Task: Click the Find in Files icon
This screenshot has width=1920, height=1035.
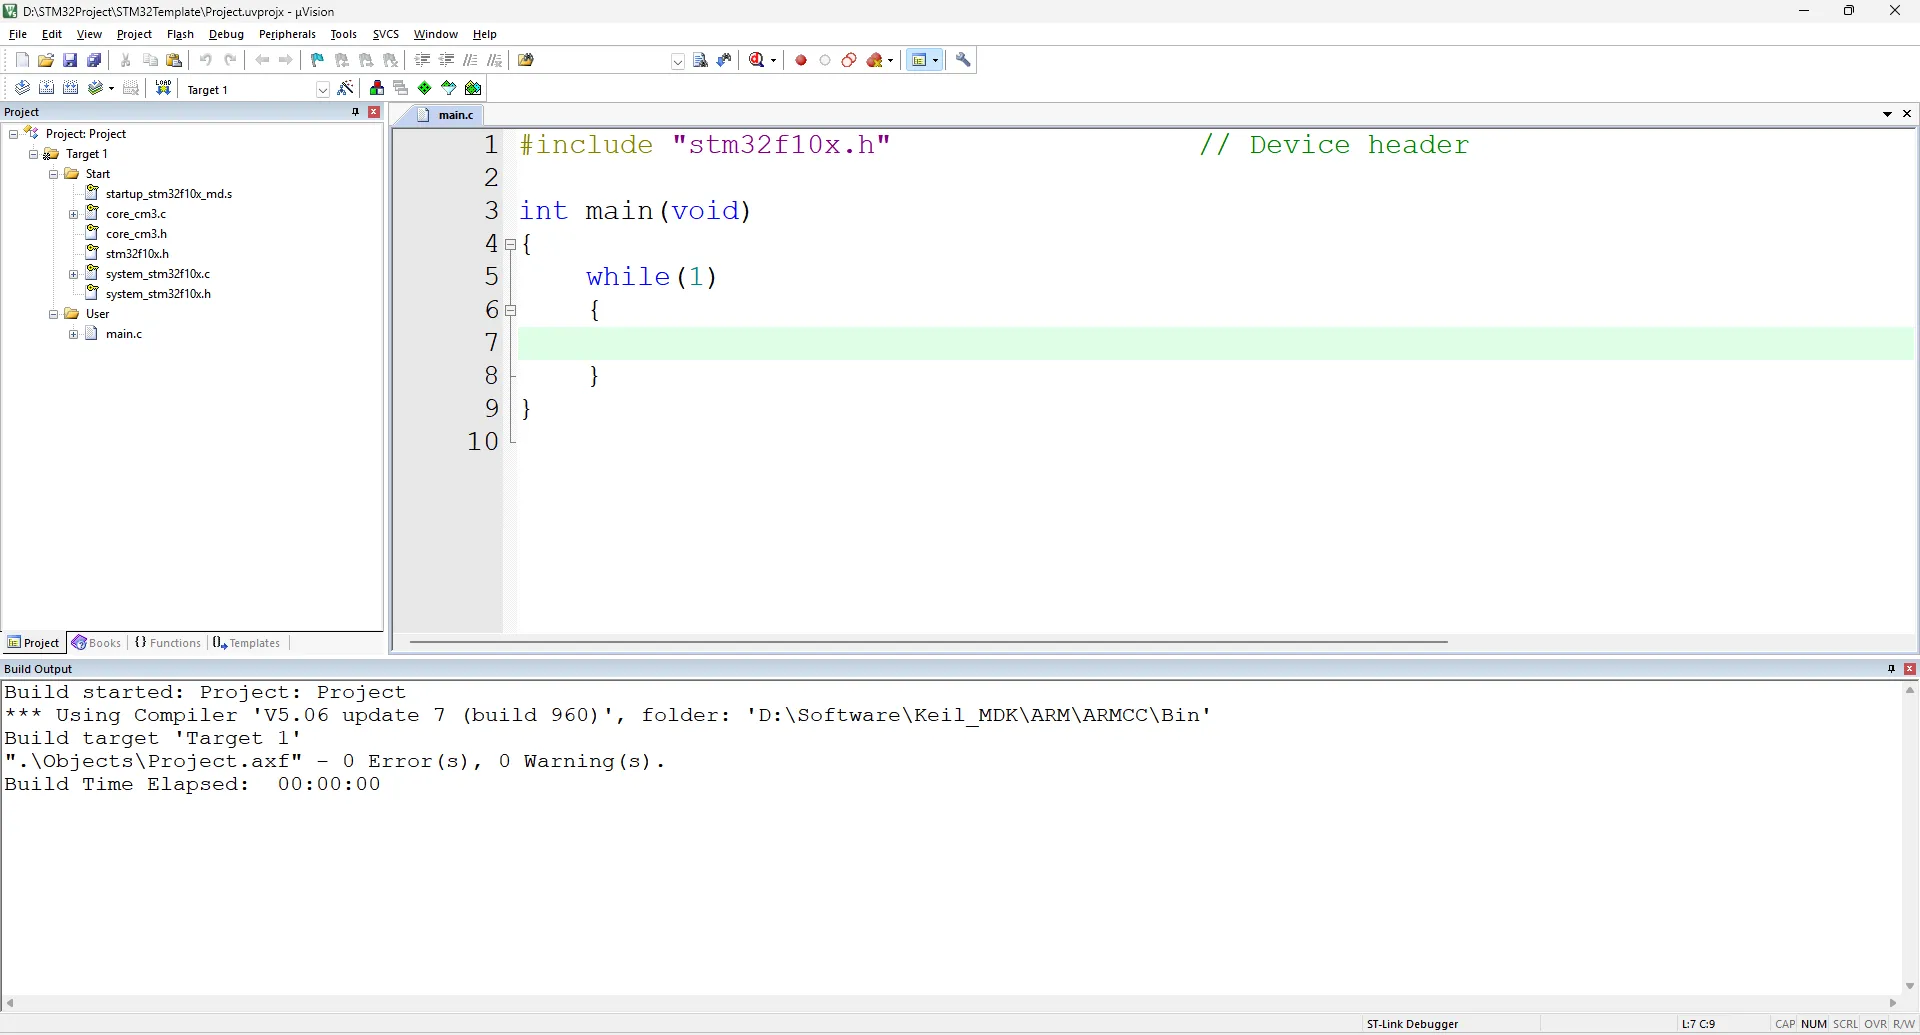Action: [x=526, y=60]
